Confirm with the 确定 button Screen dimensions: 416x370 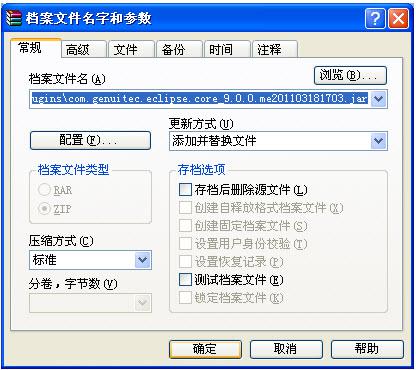click(205, 349)
